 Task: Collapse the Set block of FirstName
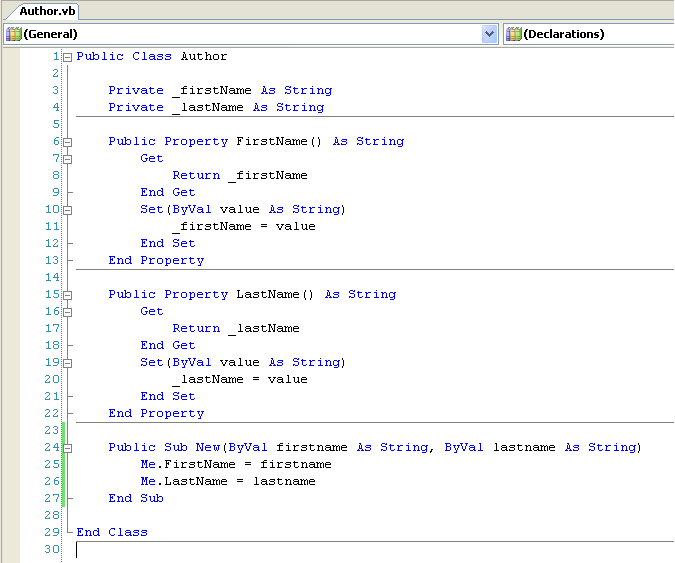[68, 210]
